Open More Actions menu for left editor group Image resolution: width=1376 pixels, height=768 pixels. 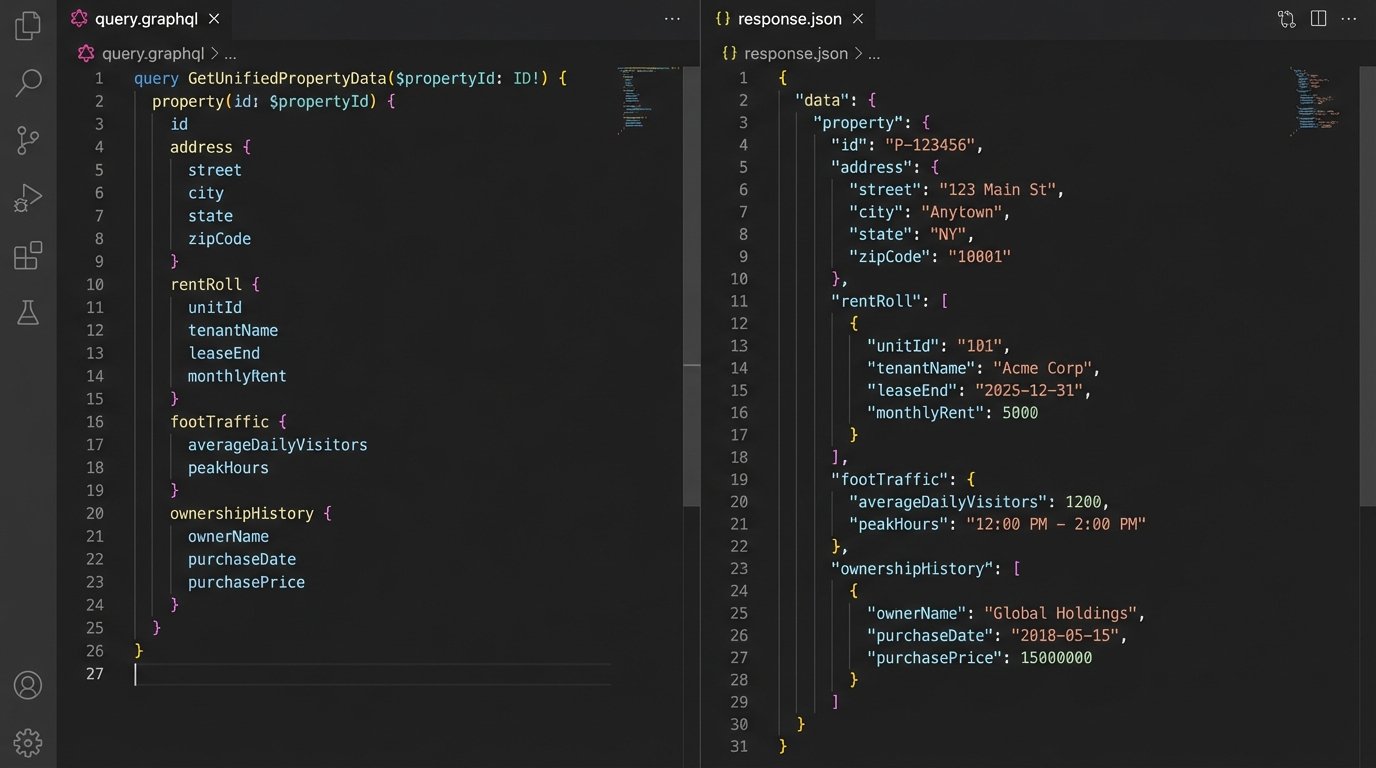(x=672, y=19)
